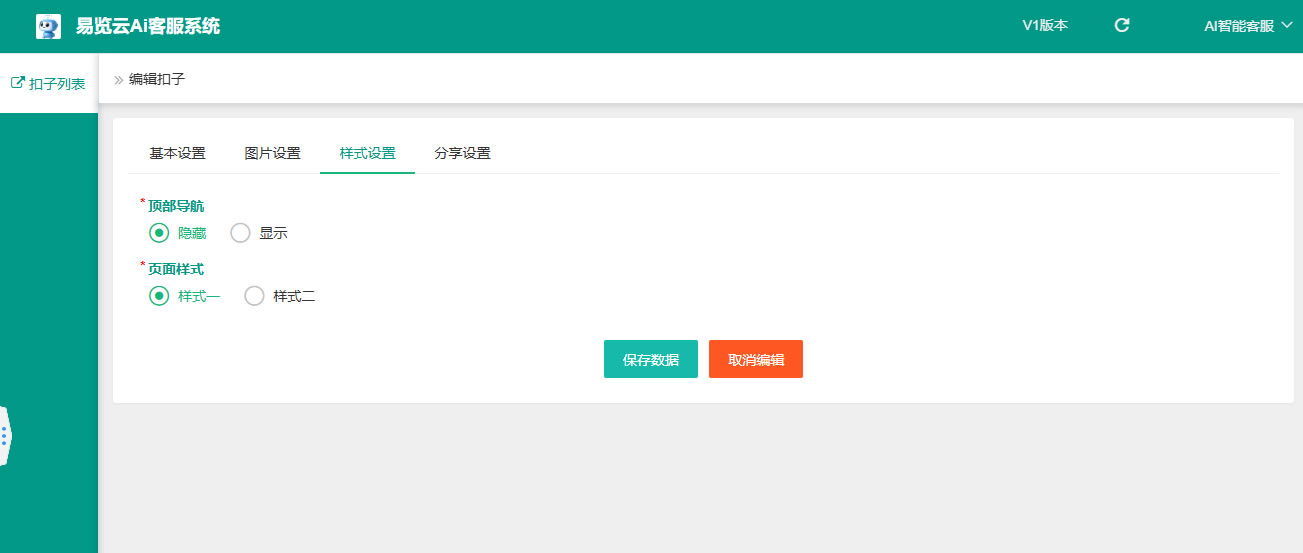This screenshot has width=1303, height=553.
Task: Choose 样式一 page style
Action: pos(159,296)
